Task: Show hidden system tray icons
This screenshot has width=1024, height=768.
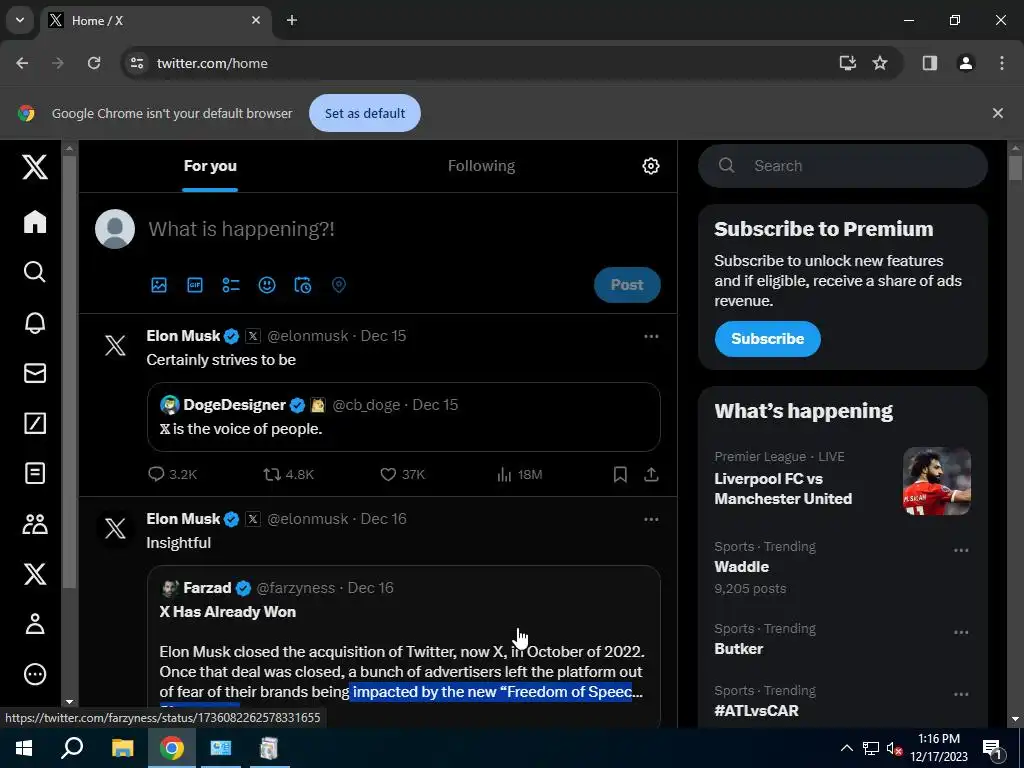Action: pyautogui.click(x=846, y=748)
